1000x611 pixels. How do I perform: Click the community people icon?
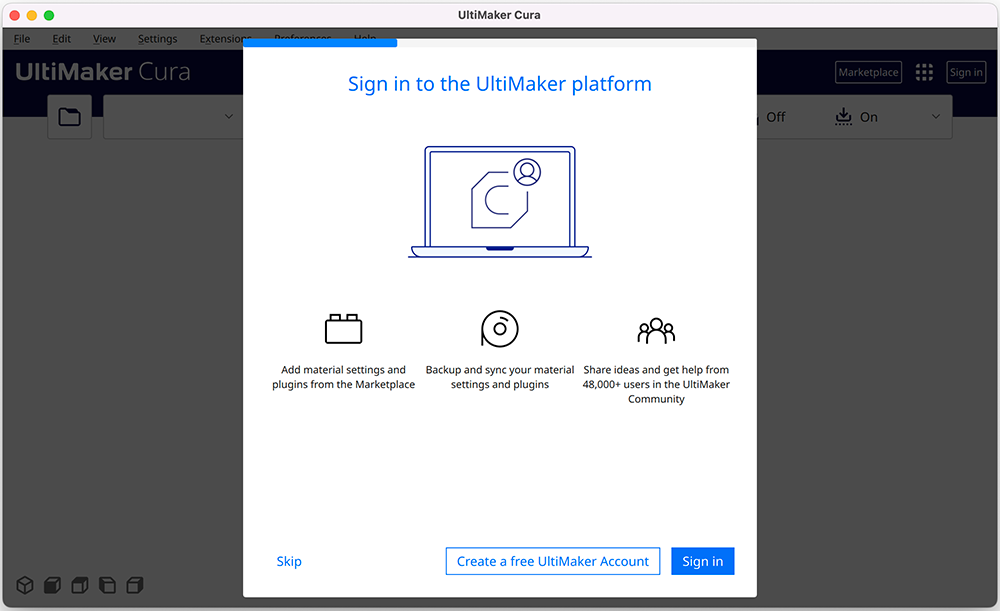tap(656, 330)
